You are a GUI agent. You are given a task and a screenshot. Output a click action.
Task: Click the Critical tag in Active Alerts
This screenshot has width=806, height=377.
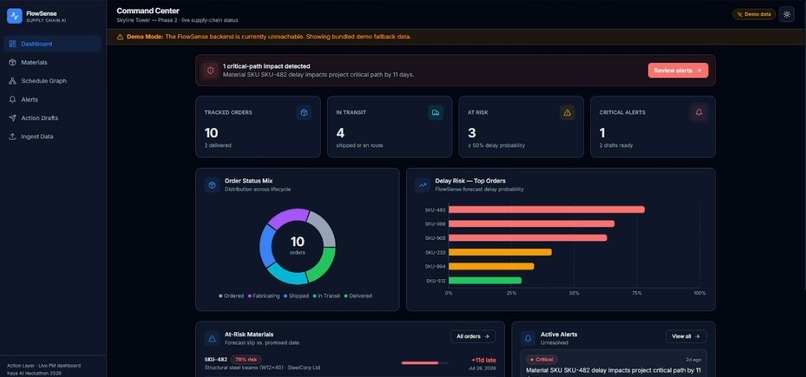pyautogui.click(x=541, y=360)
